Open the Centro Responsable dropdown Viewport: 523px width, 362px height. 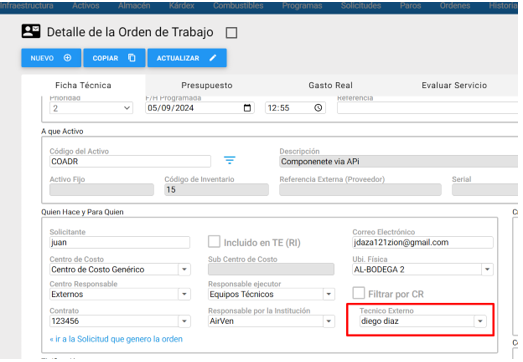tap(184, 294)
